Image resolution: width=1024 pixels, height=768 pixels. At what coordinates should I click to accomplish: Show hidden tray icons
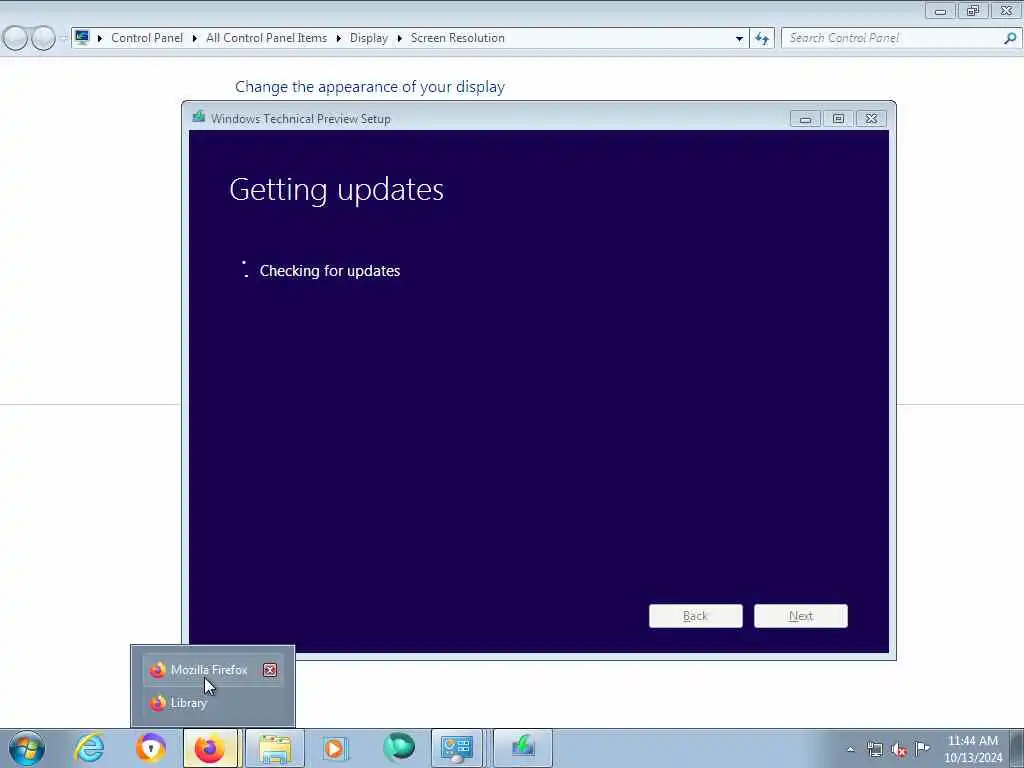[x=850, y=750]
